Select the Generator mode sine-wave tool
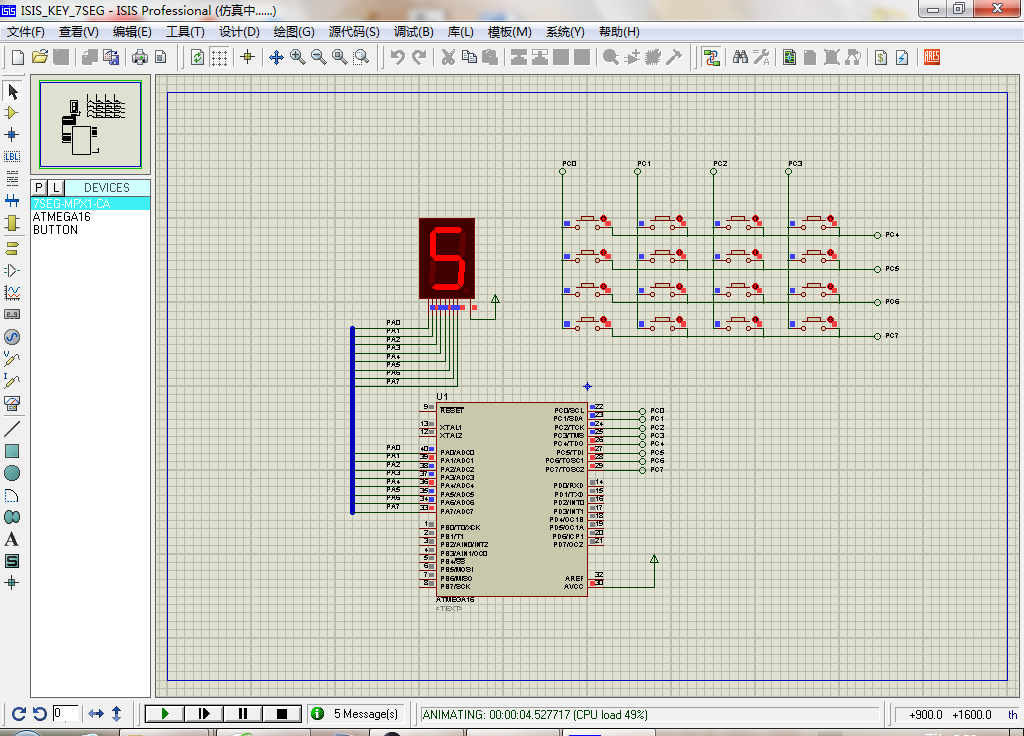Screen dimensions: 1024x736 (x=12, y=337)
